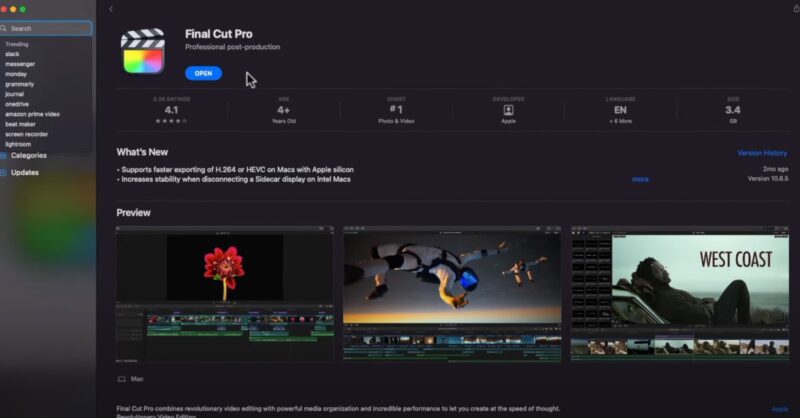
Task: Select trending search 'grammarly'
Action: 19,84
